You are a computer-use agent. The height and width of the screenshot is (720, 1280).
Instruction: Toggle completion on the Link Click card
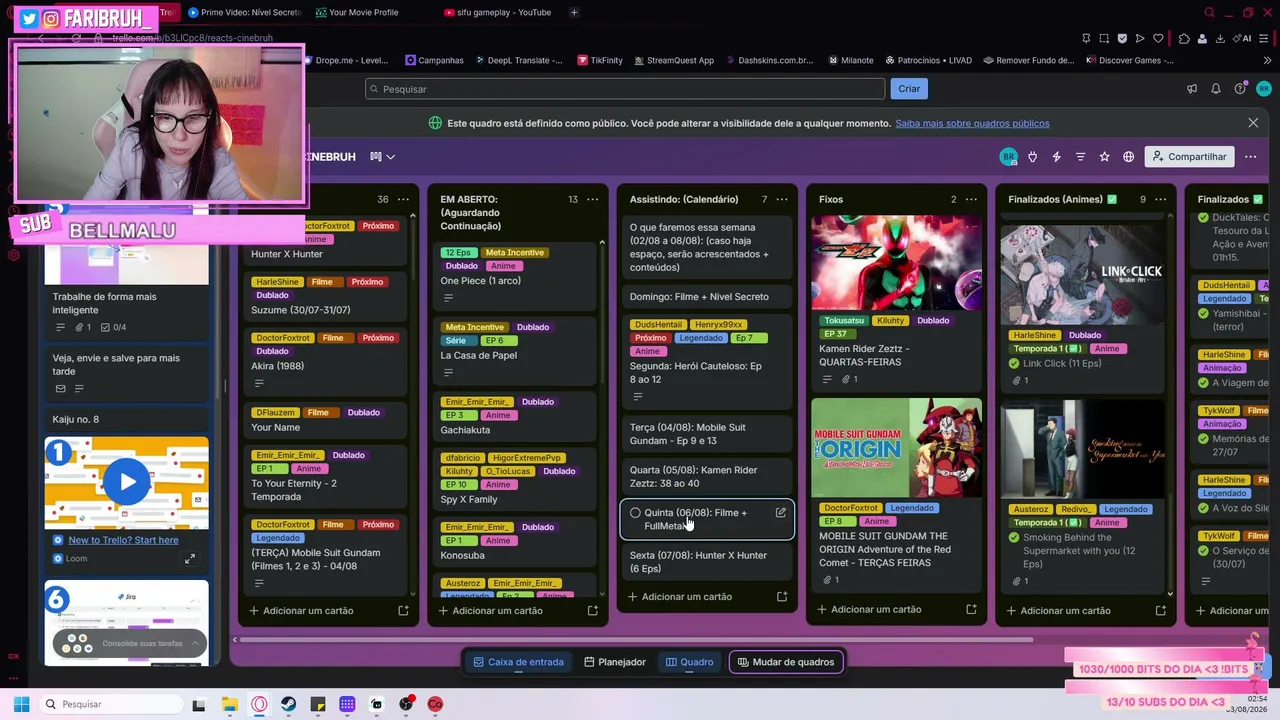click(x=1014, y=363)
